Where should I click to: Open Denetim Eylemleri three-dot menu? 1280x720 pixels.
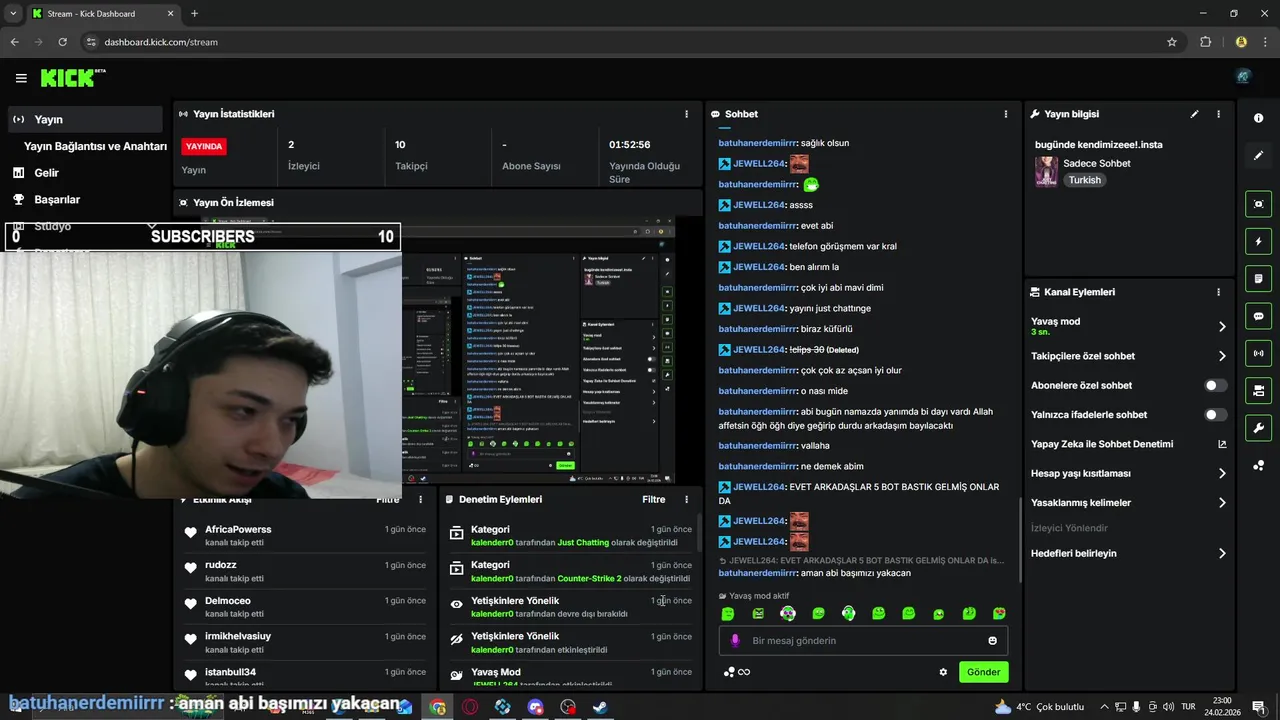click(x=686, y=499)
